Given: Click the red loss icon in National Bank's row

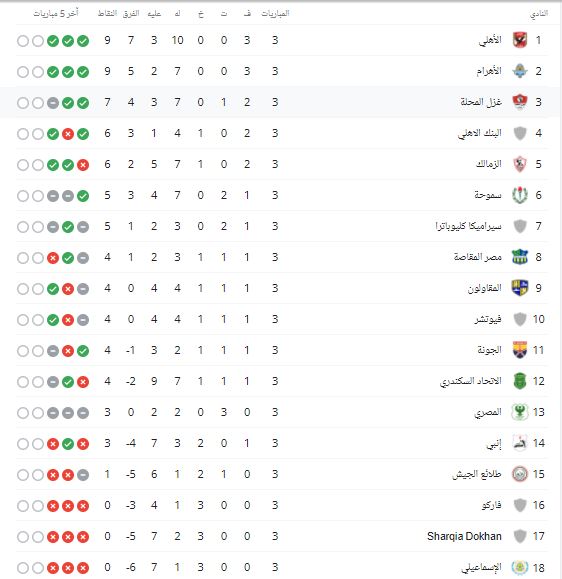Looking at the screenshot, I should coord(68,134).
